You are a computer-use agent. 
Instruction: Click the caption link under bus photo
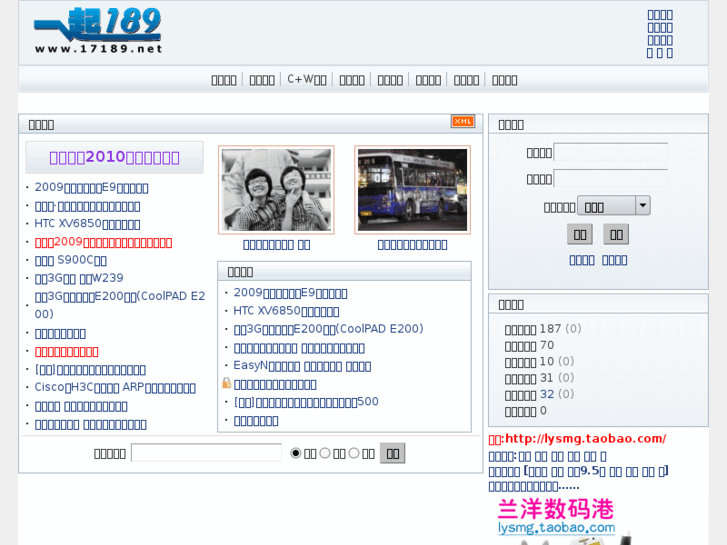click(x=412, y=244)
